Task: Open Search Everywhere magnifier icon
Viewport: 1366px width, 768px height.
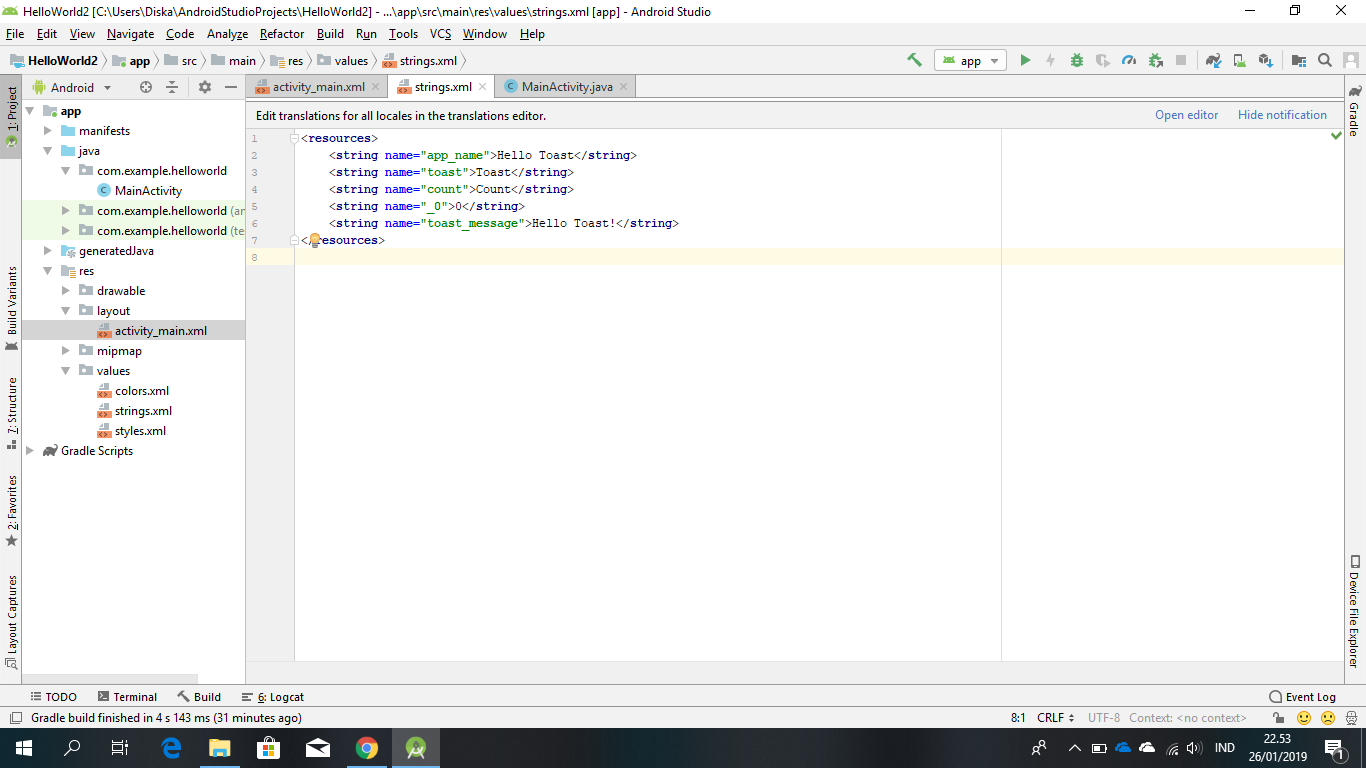Action: [x=1325, y=60]
